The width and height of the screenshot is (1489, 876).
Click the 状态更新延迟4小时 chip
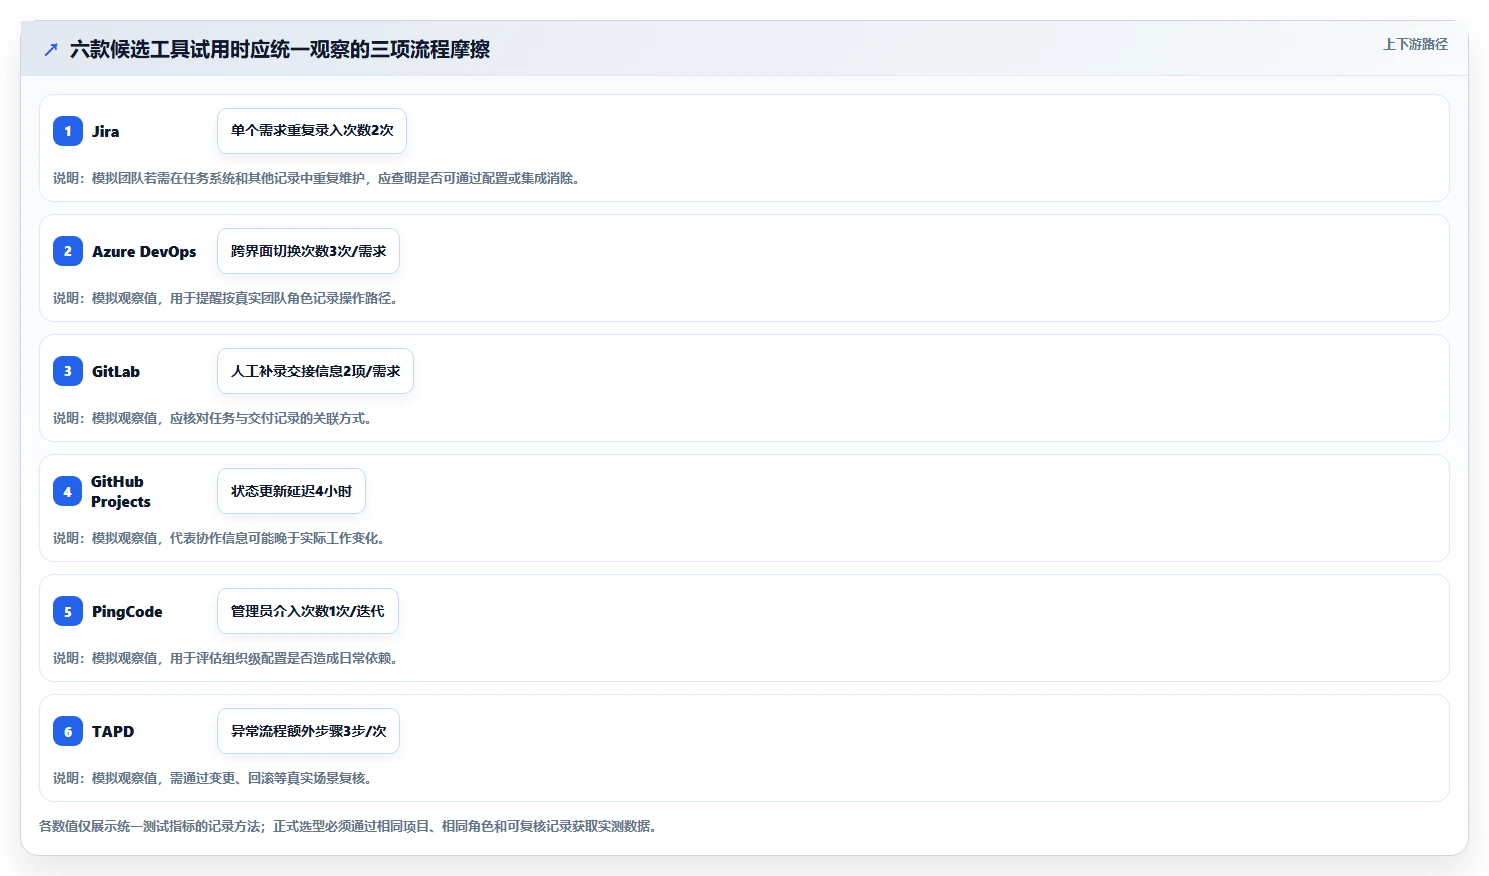click(x=291, y=491)
